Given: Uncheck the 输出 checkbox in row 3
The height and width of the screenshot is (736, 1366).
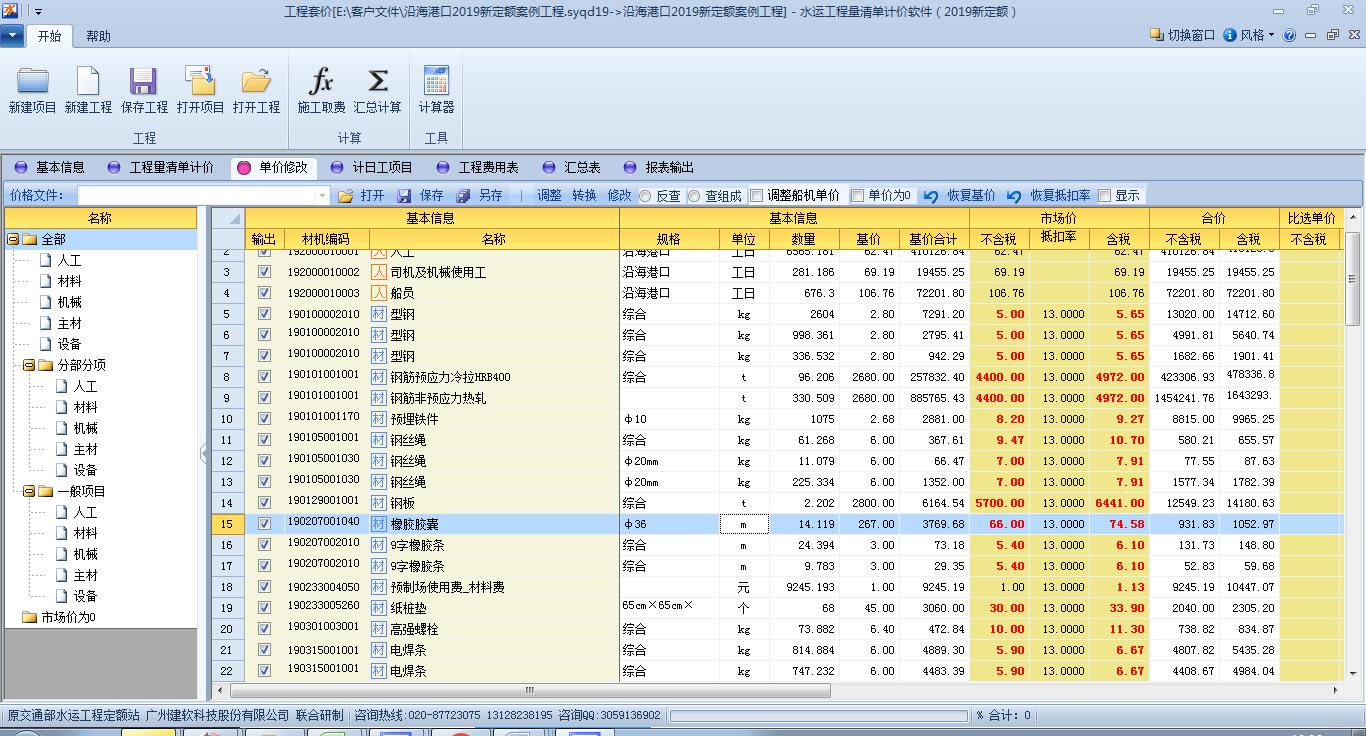Looking at the screenshot, I should pyautogui.click(x=264, y=272).
